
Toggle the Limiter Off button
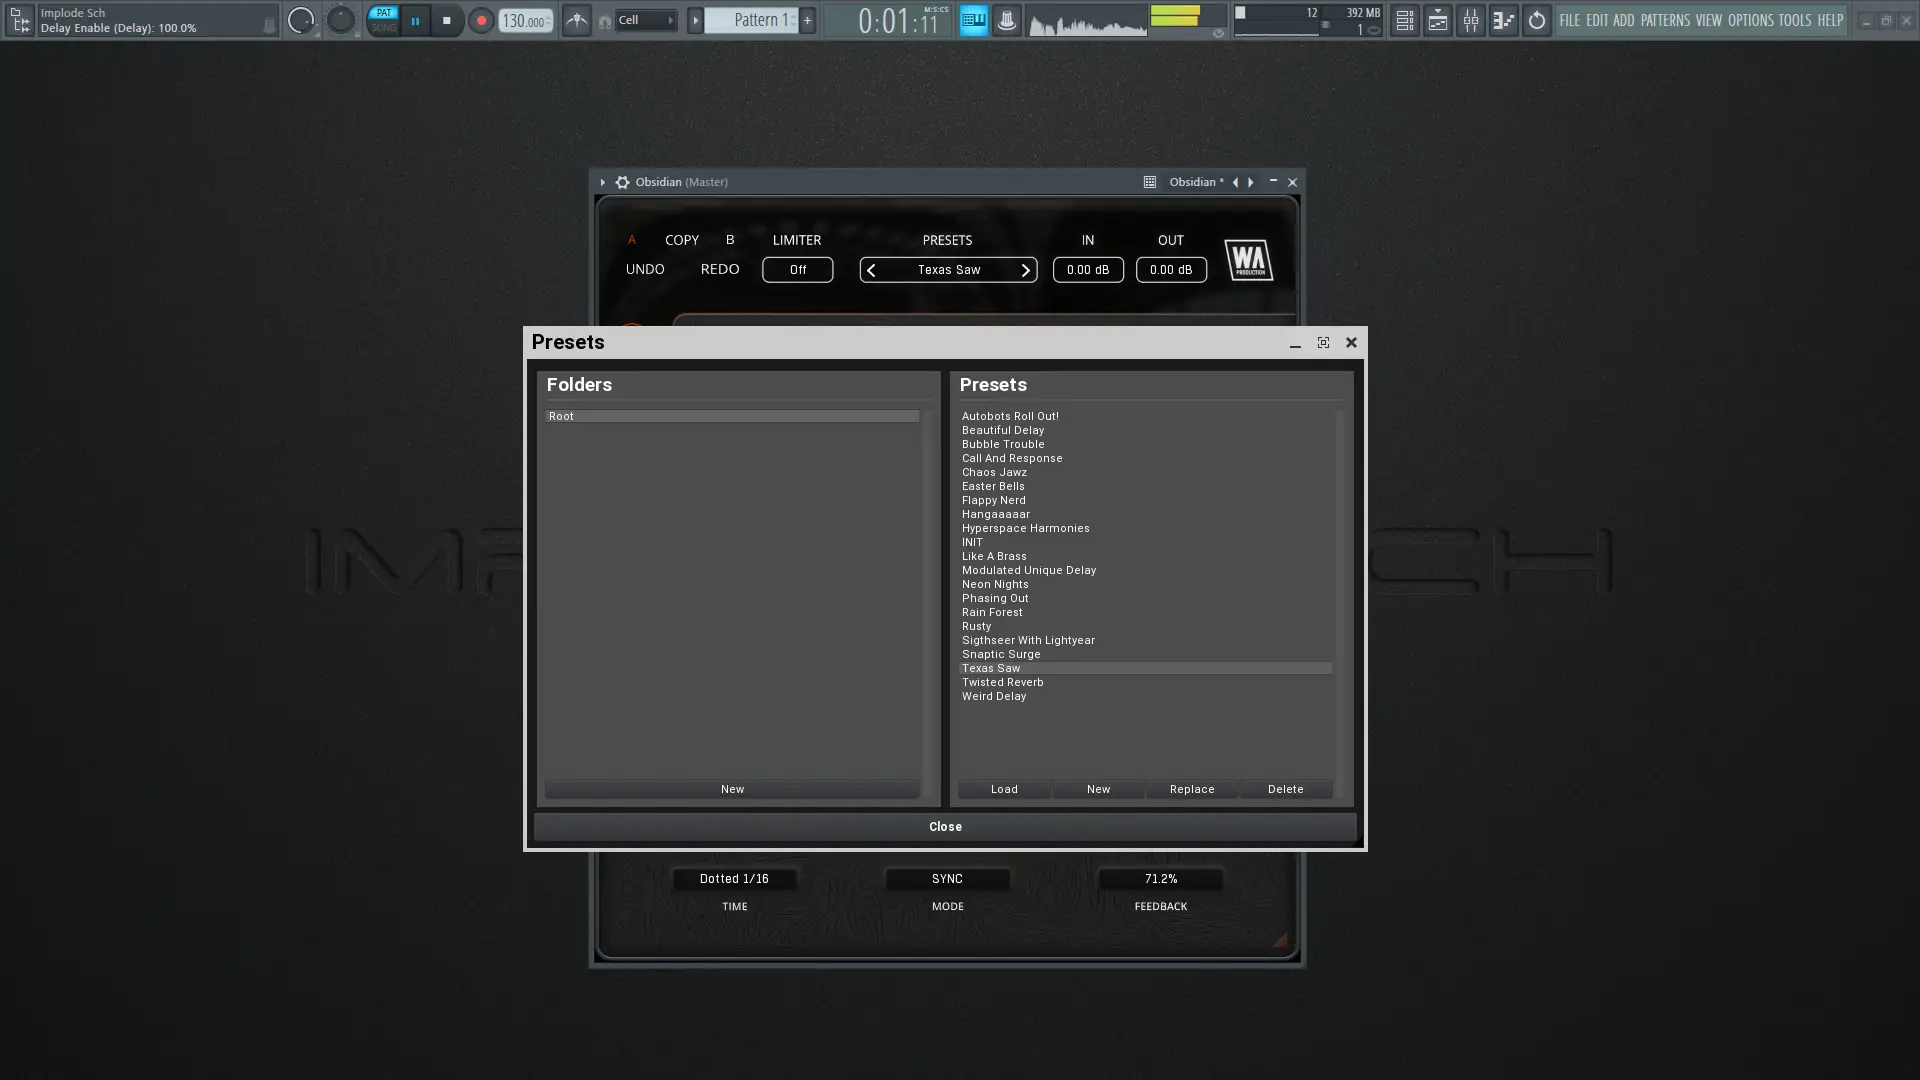tap(797, 270)
